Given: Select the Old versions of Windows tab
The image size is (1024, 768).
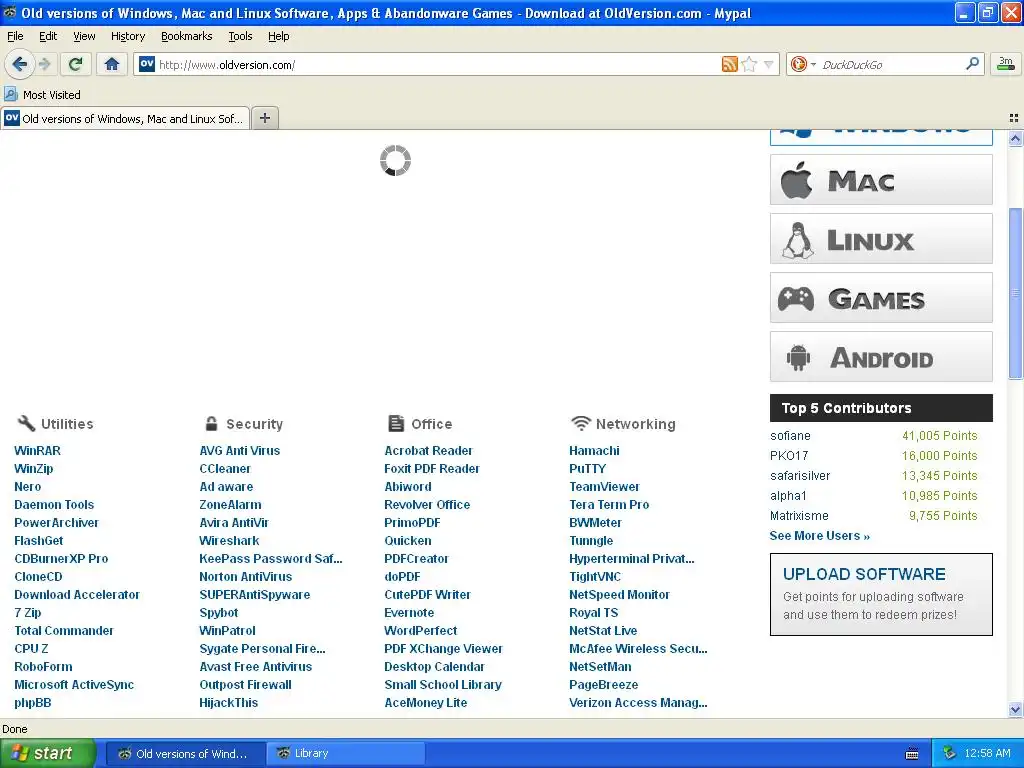Looking at the screenshot, I should point(125,118).
